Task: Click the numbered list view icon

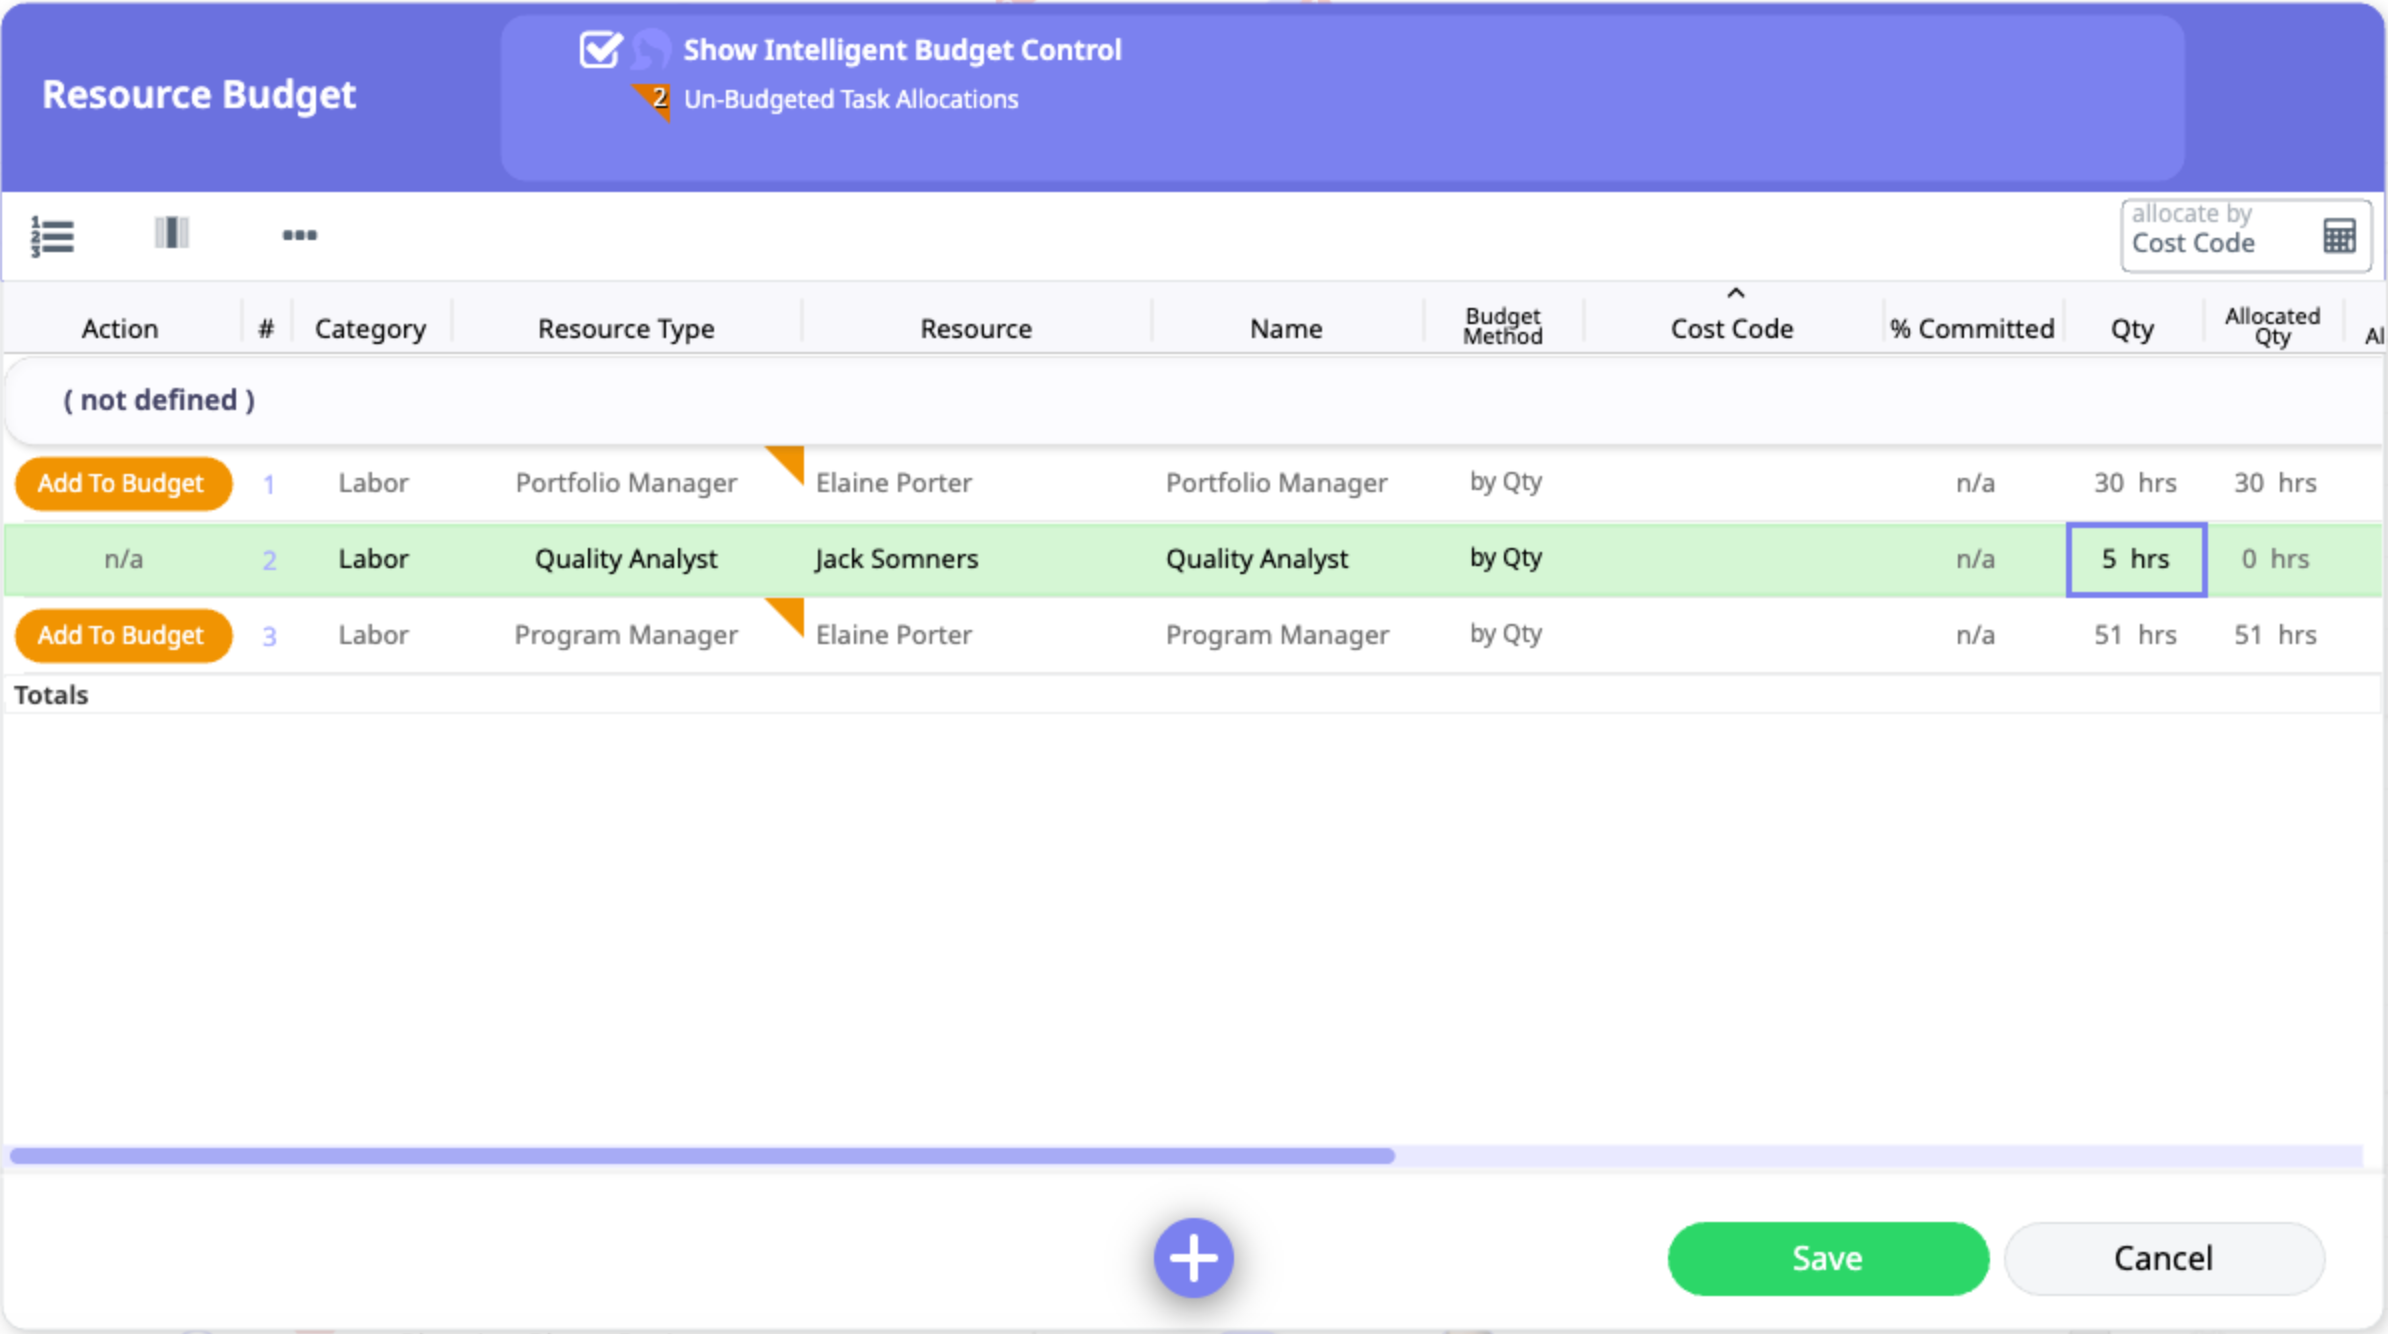Action: tap(52, 236)
